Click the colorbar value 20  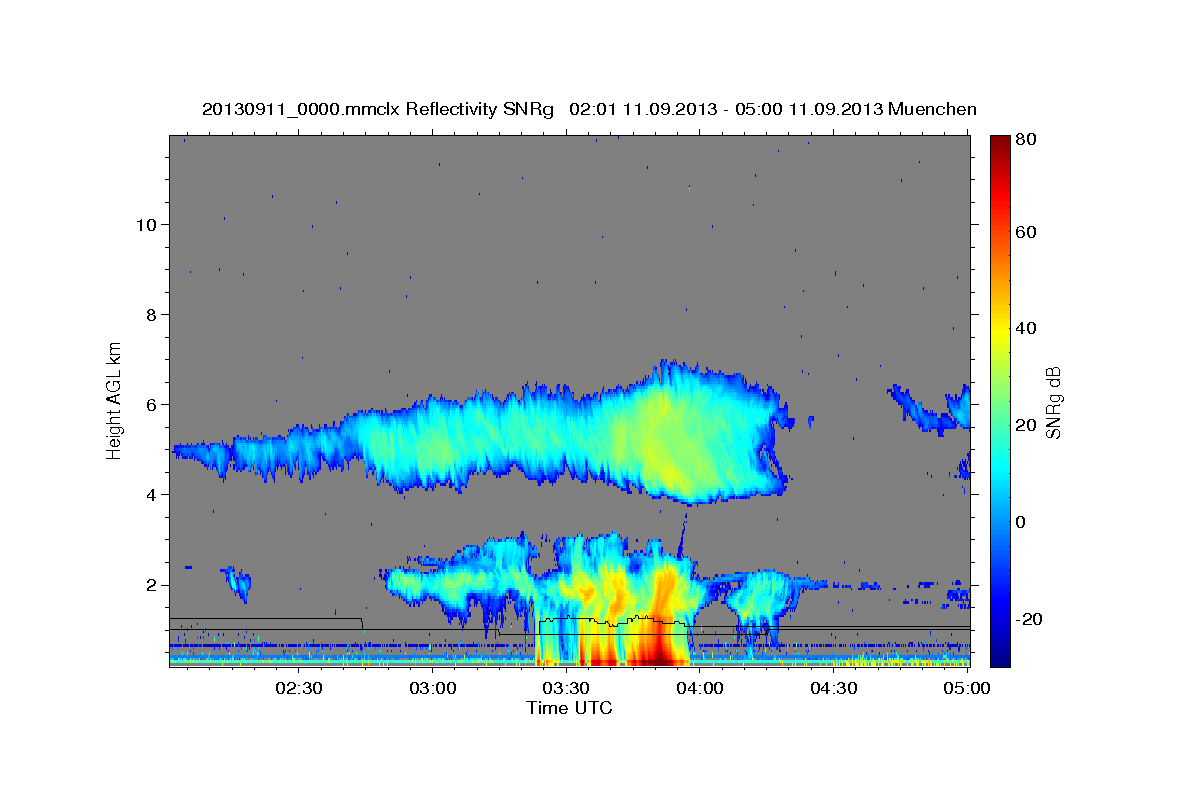pos(1026,425)
